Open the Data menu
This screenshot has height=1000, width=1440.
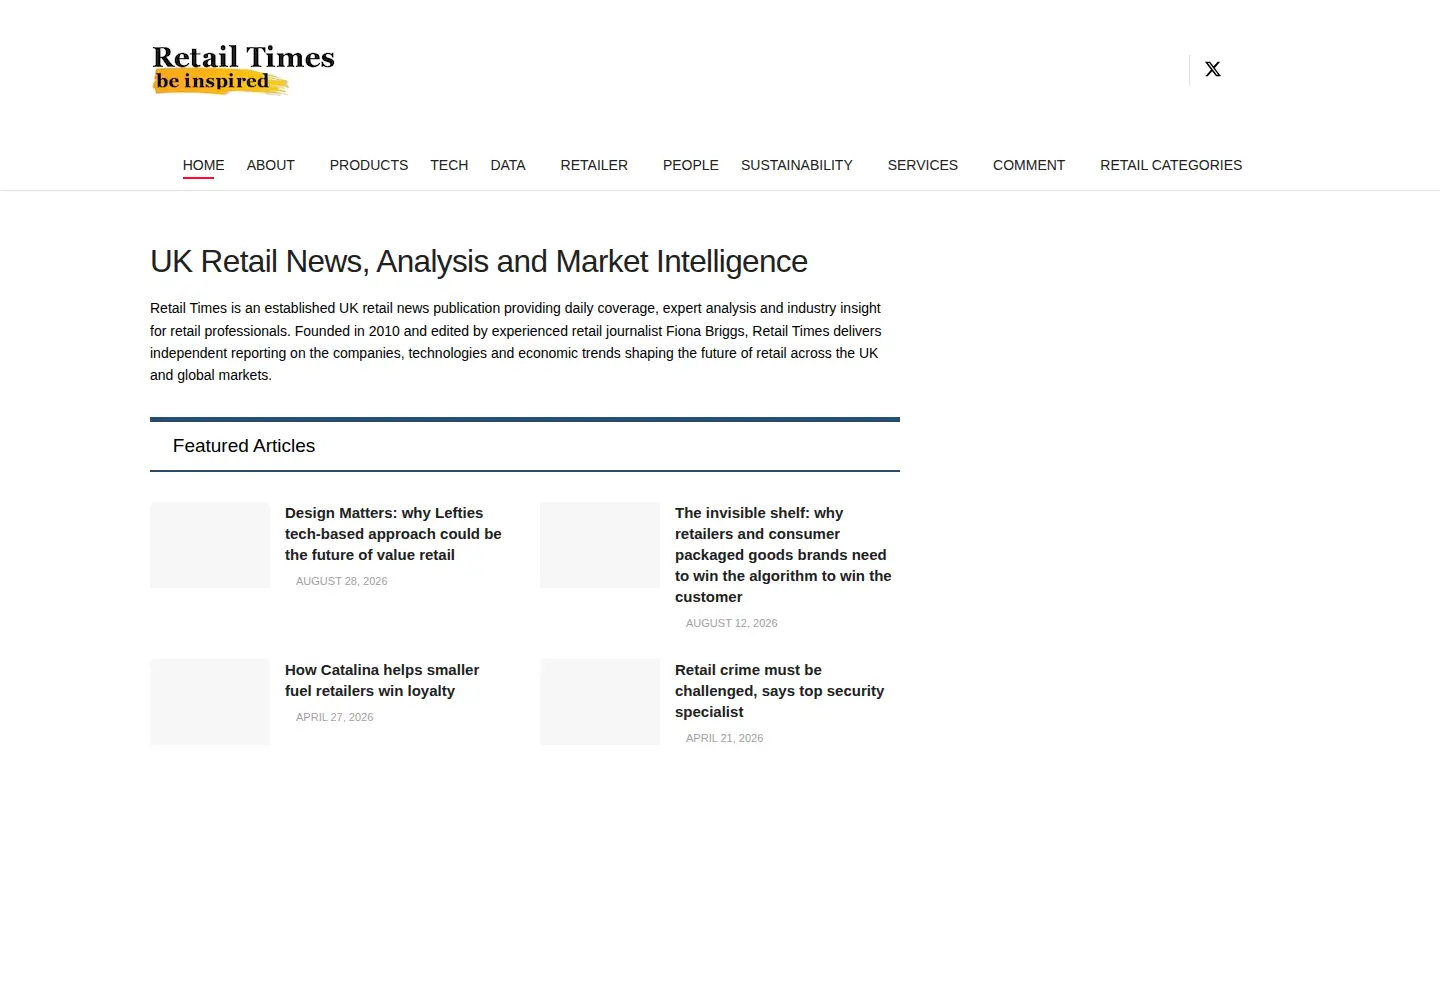point(508,165)
